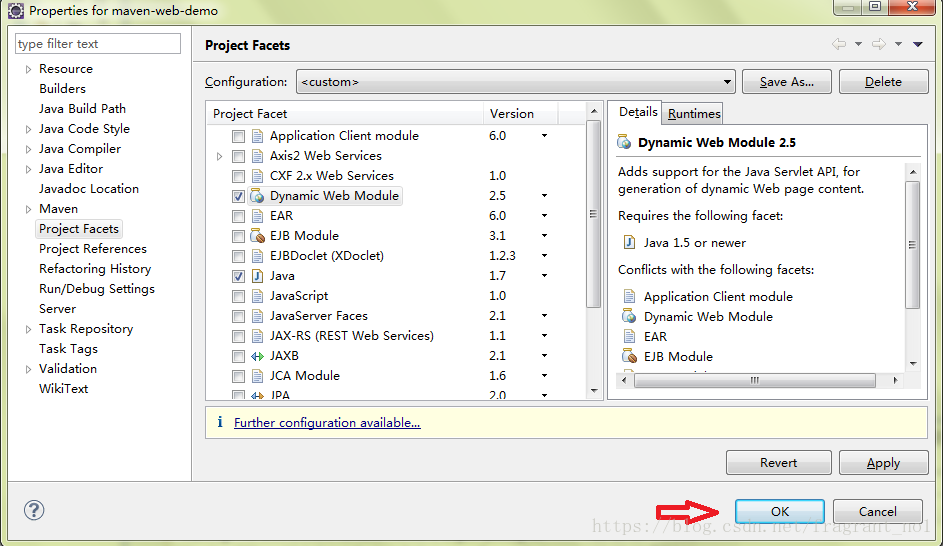Open Run/Debug Settings page
The width and height of the screenshot is (943, 546).
[x=97, y=289]
